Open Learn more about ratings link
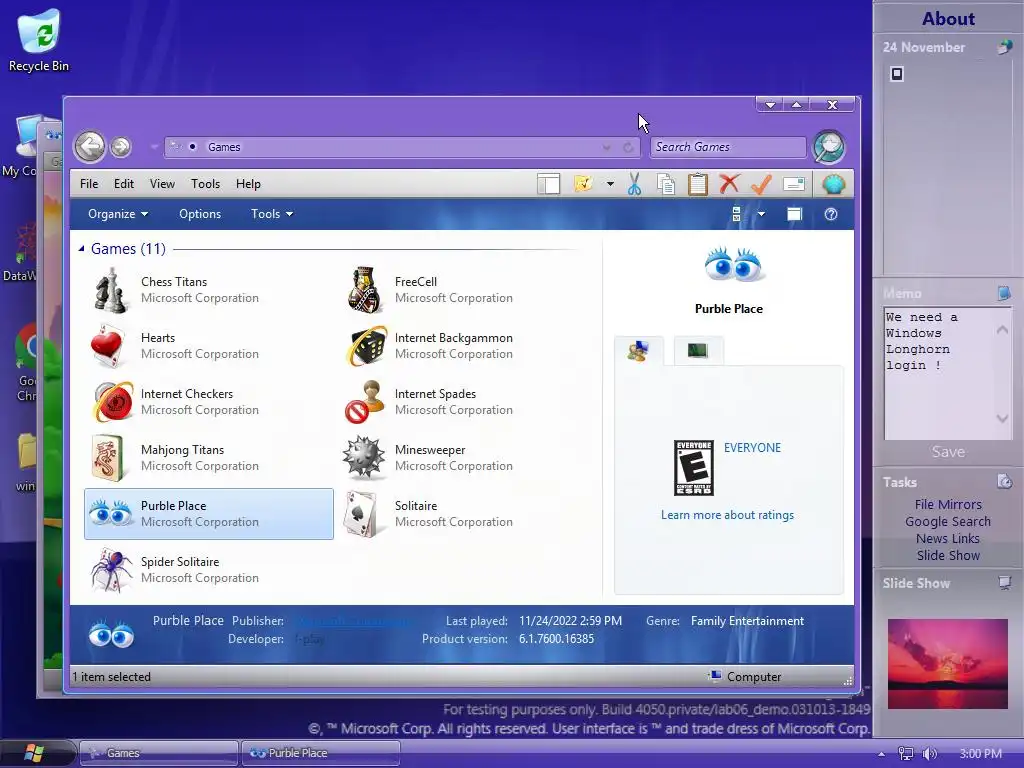This screenshot has height=768, width=1024. click(728, 515)
